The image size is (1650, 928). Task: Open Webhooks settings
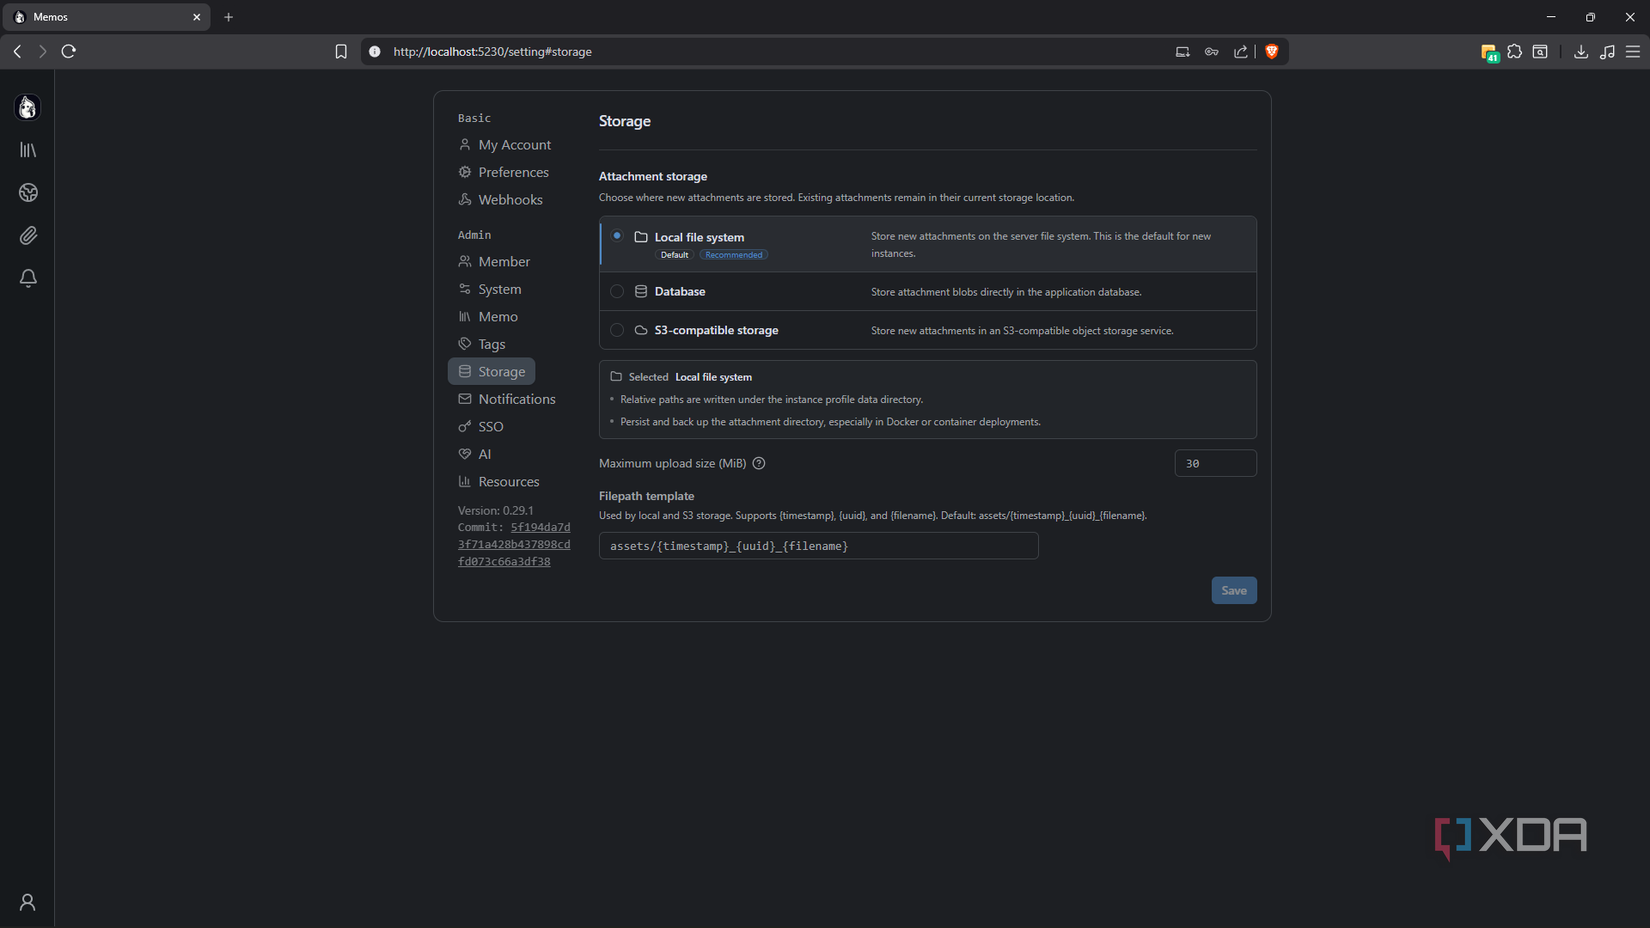[x=500, y=200]
